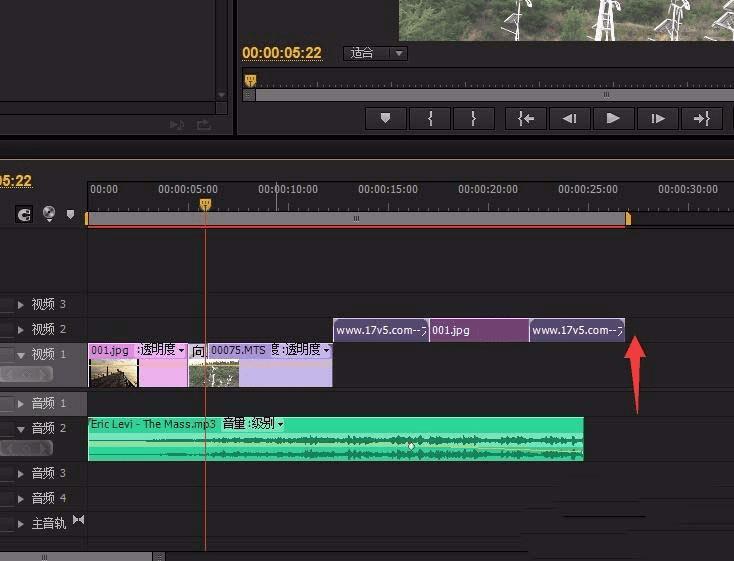734x561 pixels.
Task: Select the first www.17v5.com clip on 视频 2
Action: click(x=381, y=330)
